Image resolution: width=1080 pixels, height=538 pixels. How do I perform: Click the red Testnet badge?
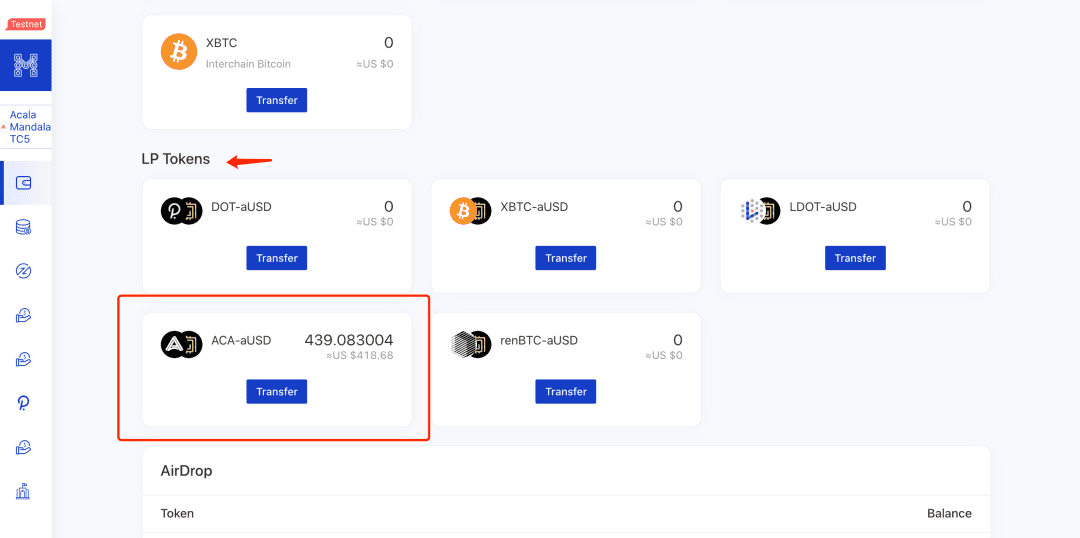coord(26,24)
